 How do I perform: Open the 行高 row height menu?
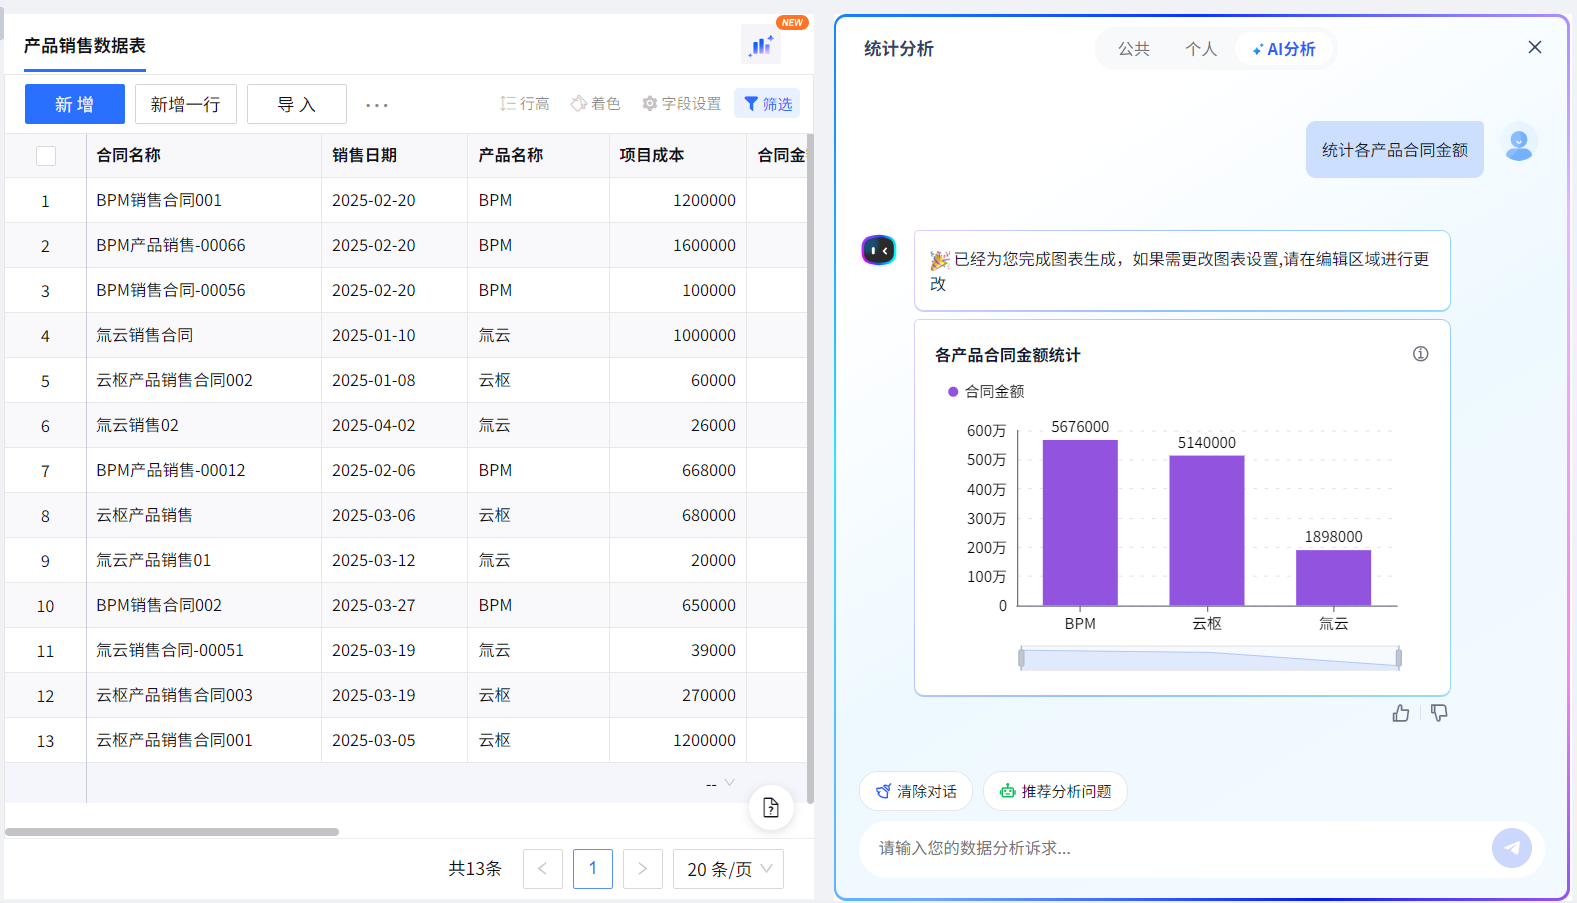525,104
